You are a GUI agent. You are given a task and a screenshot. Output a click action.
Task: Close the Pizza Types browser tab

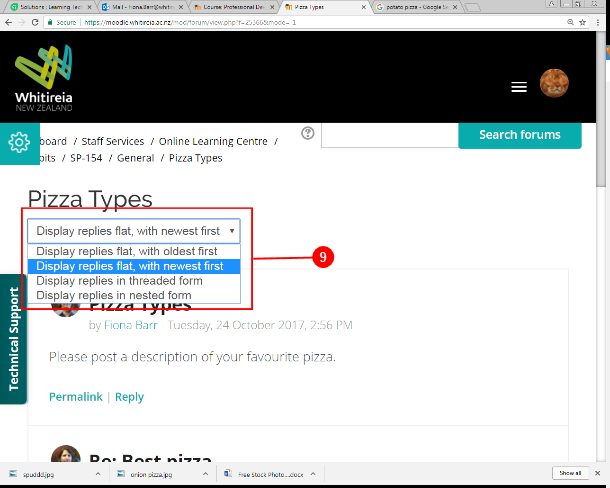[364, 7]
